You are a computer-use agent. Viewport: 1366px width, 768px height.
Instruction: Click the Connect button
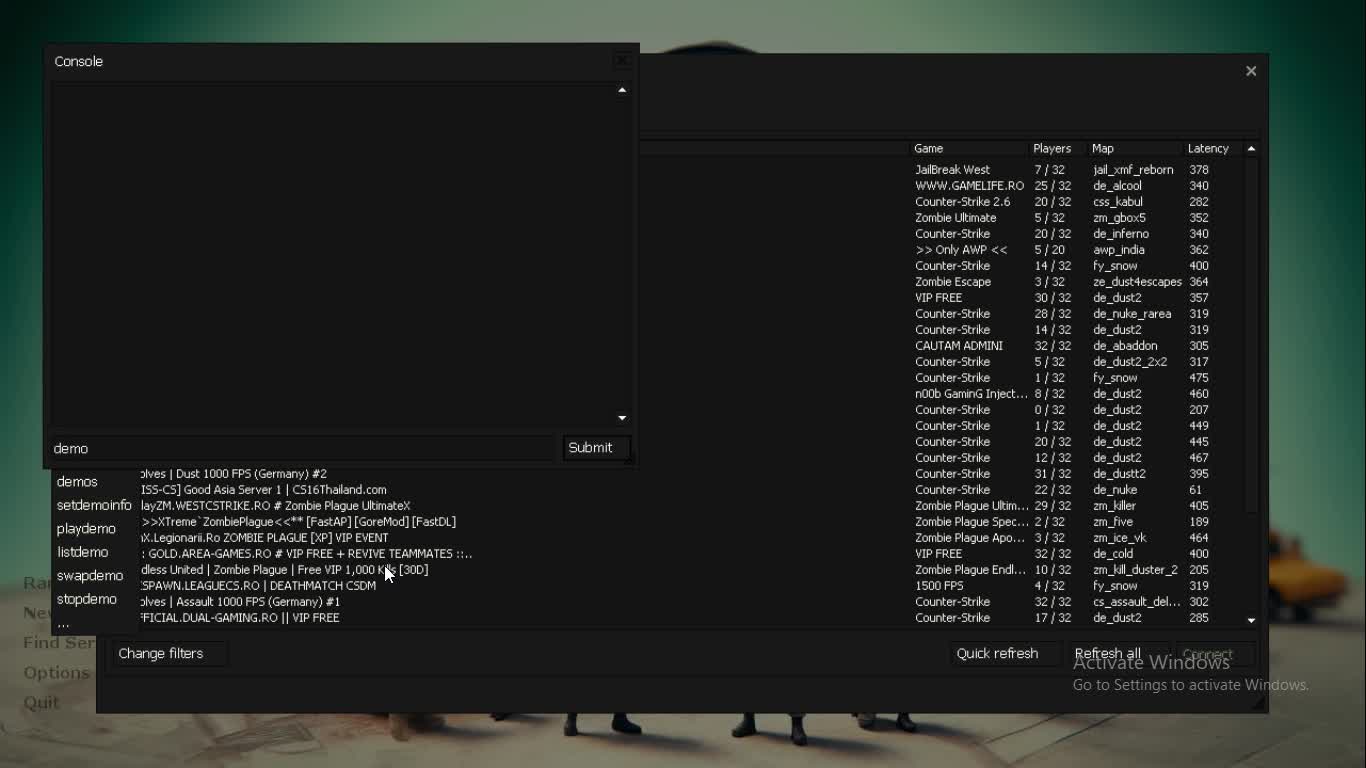1214,654
